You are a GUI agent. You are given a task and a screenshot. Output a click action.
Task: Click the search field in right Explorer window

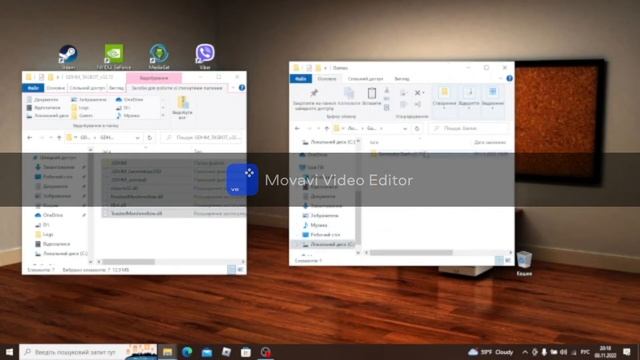(x=469, y=129)
